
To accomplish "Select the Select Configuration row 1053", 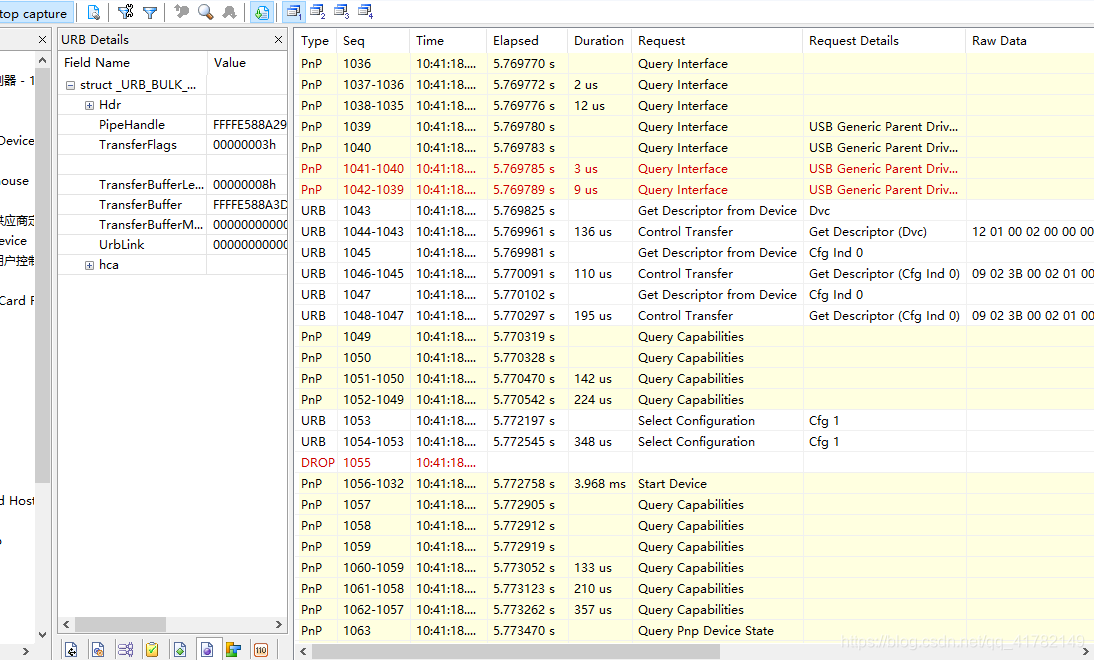I will tap(694, 421).
